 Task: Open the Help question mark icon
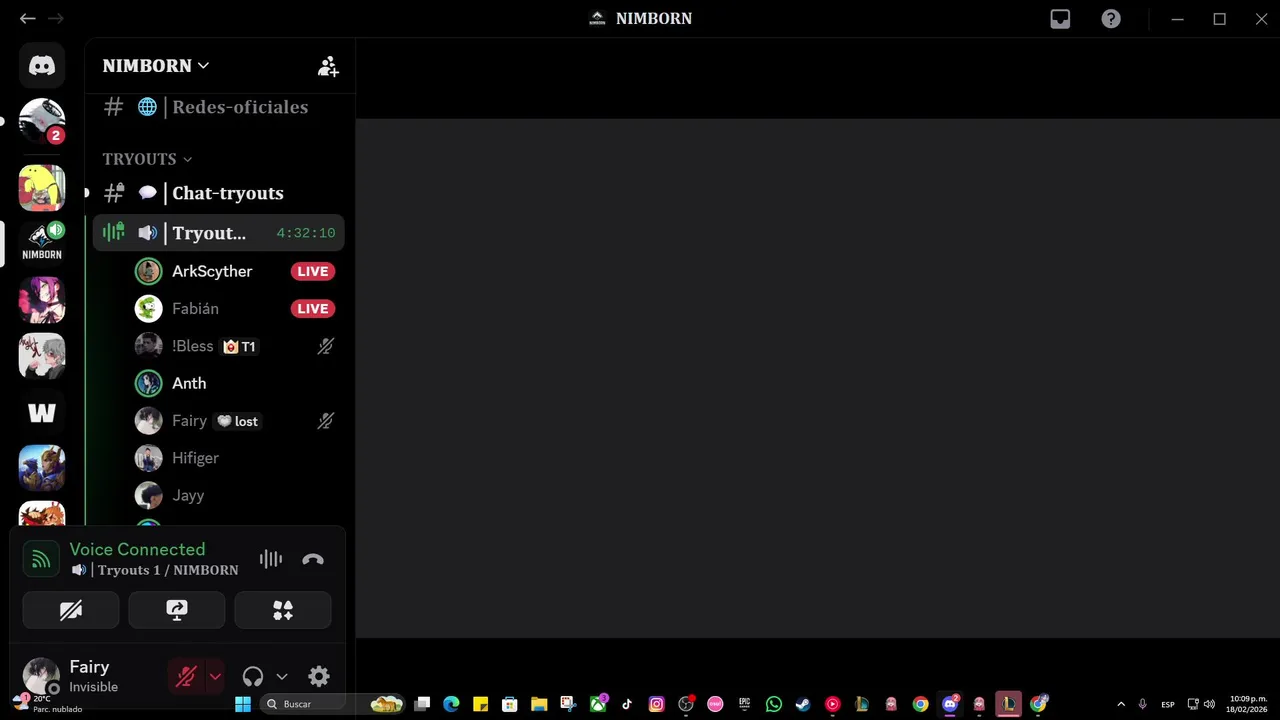tap(1111, 19)
